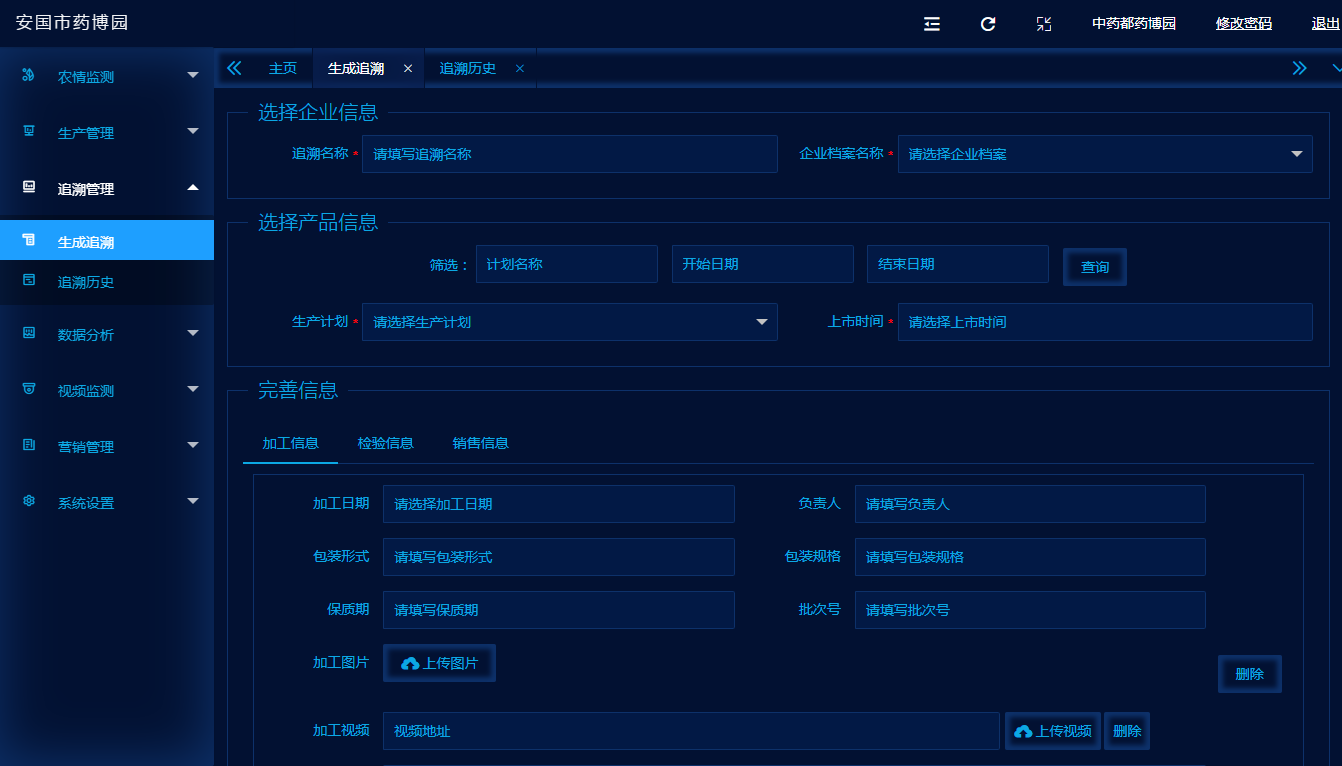
Task: Click the 追溯历史 icon in the sidebar
Action: click(x=28, y=282)
